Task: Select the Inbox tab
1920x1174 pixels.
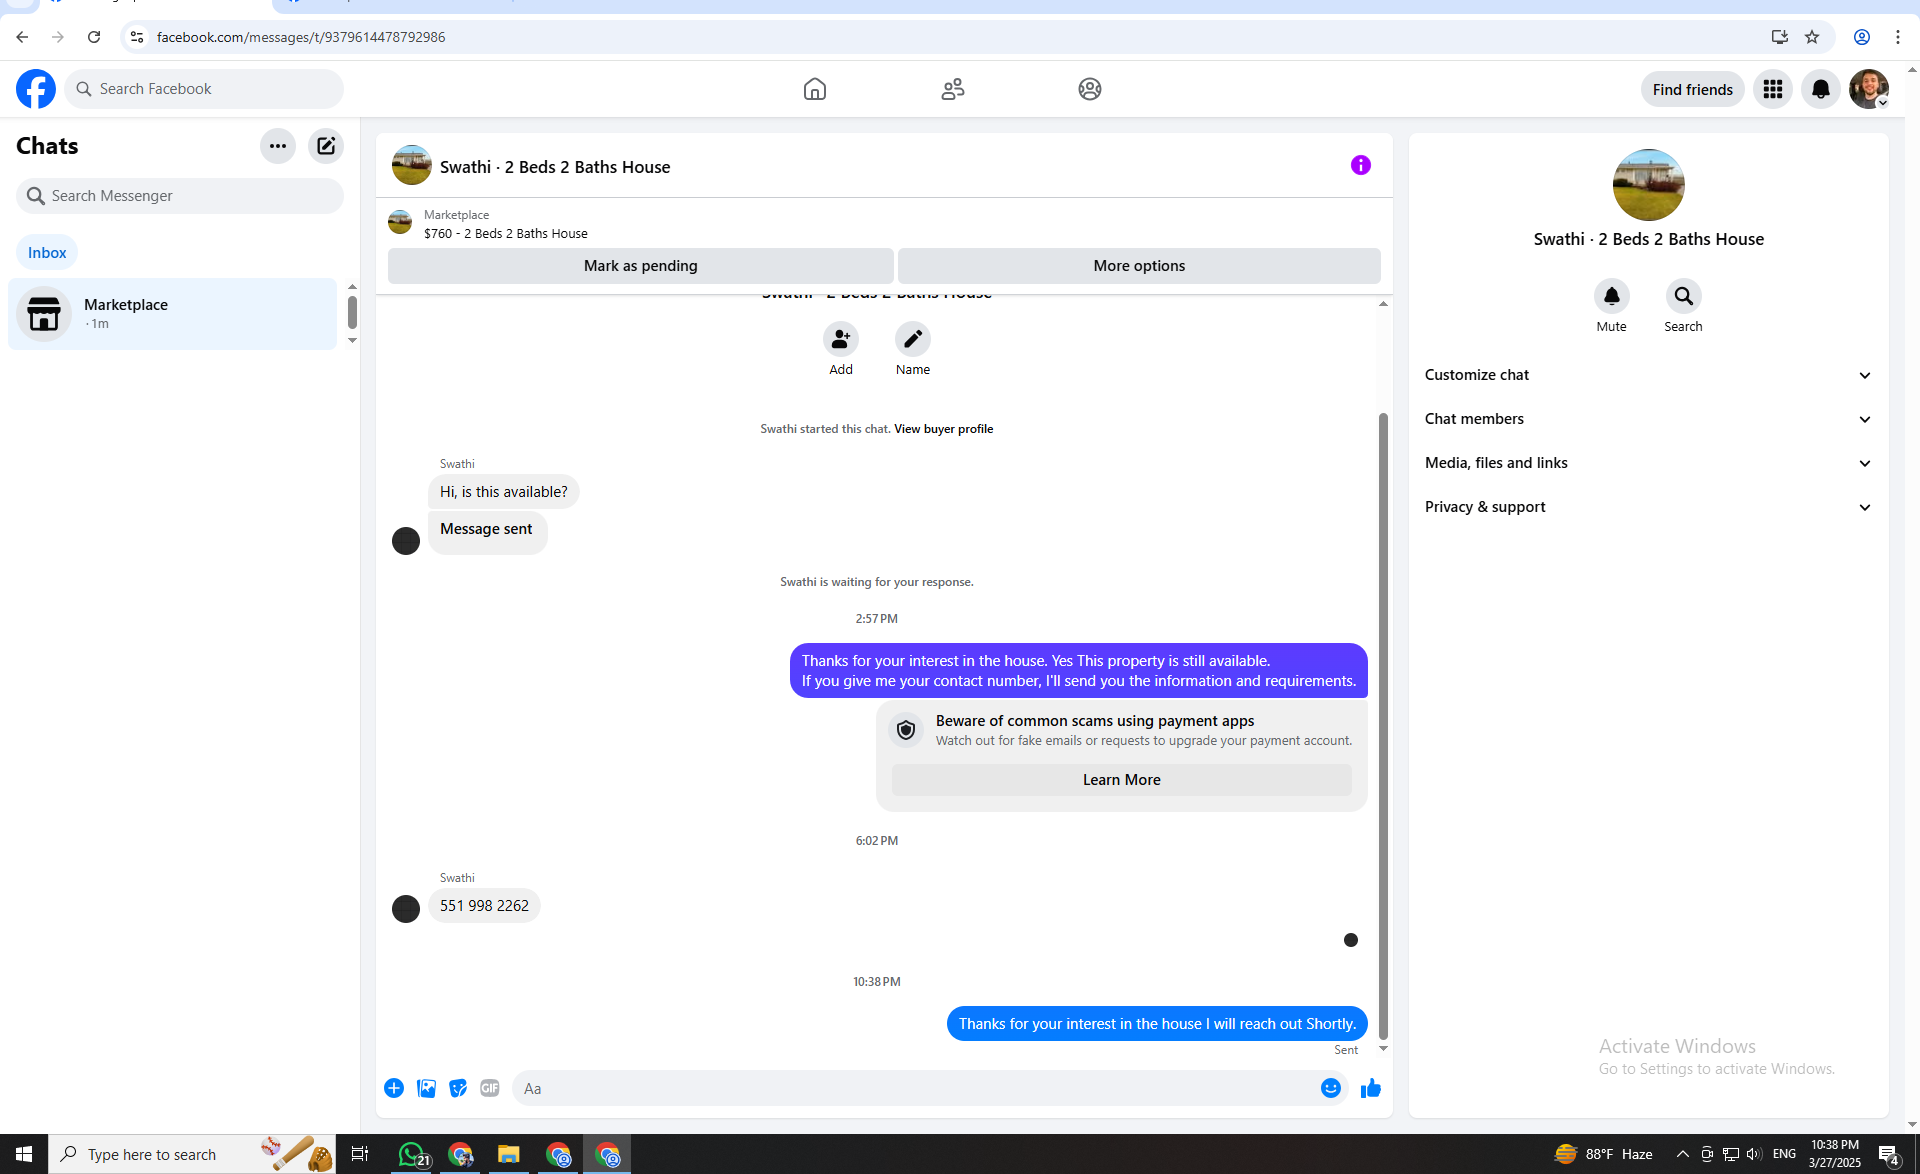Action: click(x=47, y=253)
